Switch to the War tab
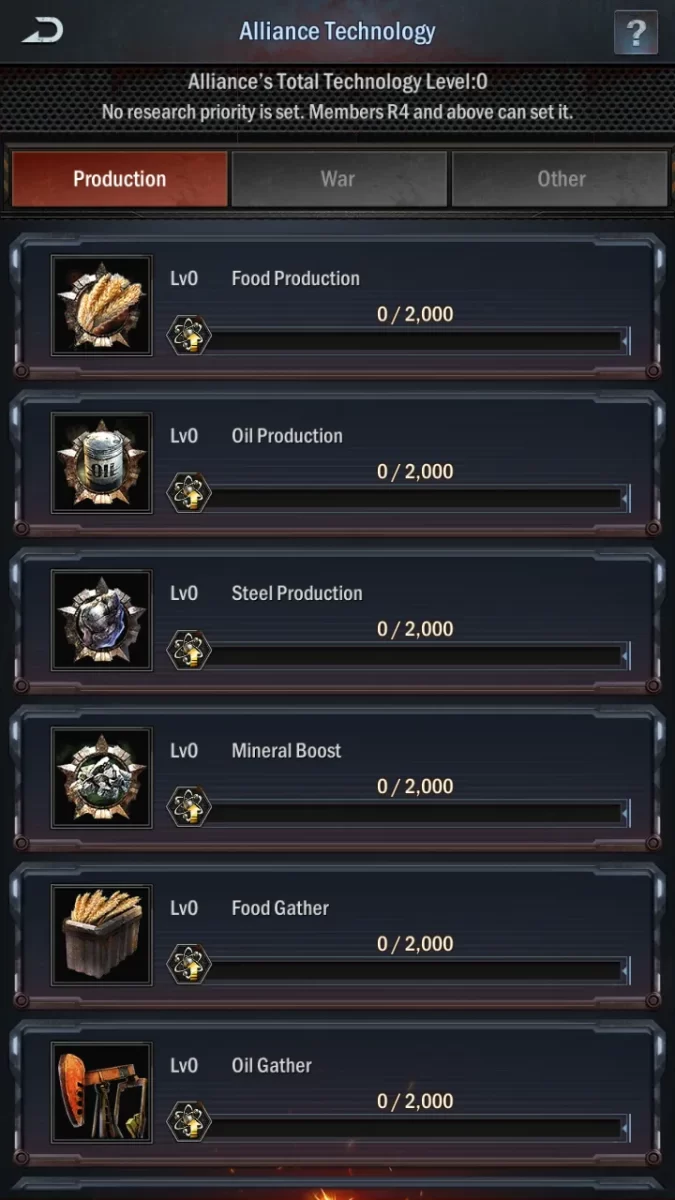 coord(338,179)
